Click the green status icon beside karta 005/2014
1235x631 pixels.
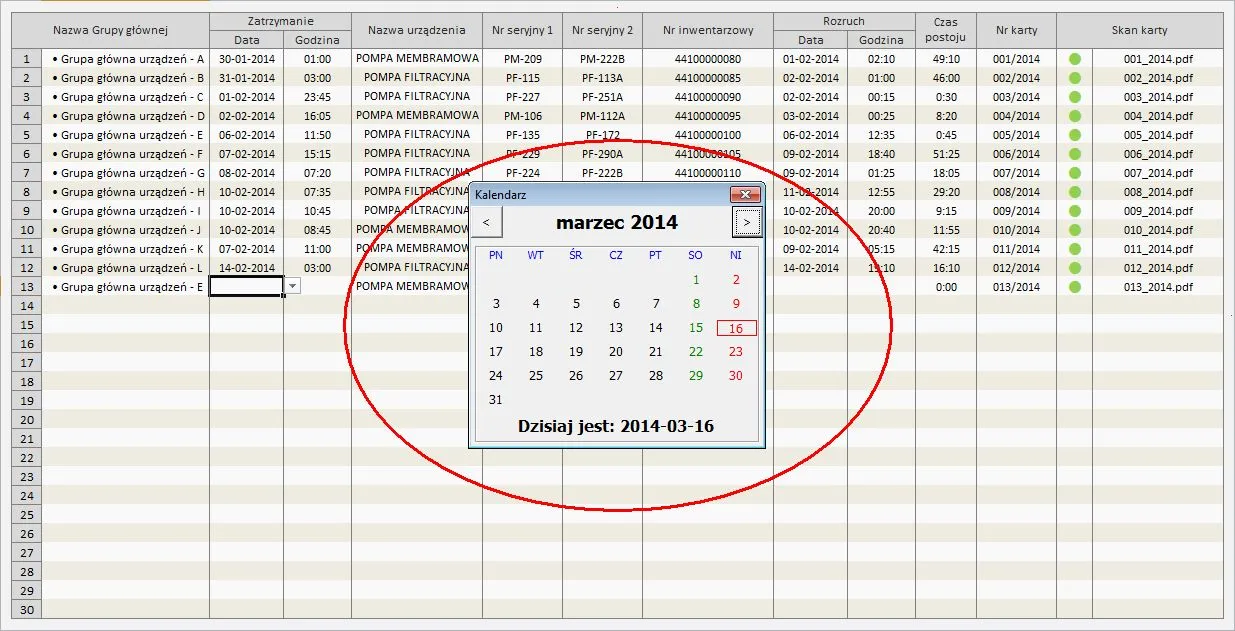coord(1074,135)
